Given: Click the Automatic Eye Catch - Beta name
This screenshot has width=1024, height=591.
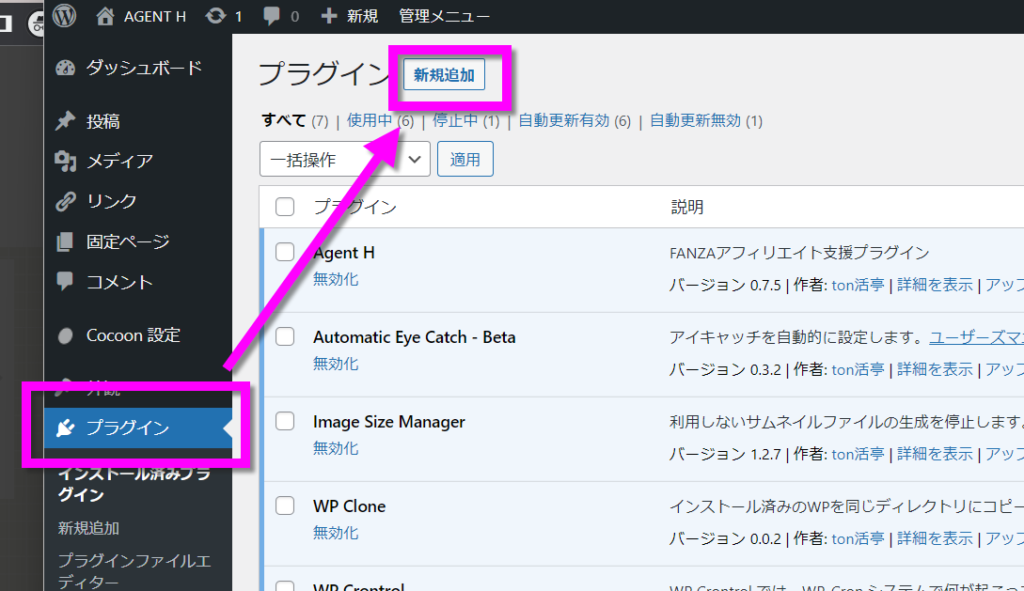Looking at the screenshot, I should point(414,338).
